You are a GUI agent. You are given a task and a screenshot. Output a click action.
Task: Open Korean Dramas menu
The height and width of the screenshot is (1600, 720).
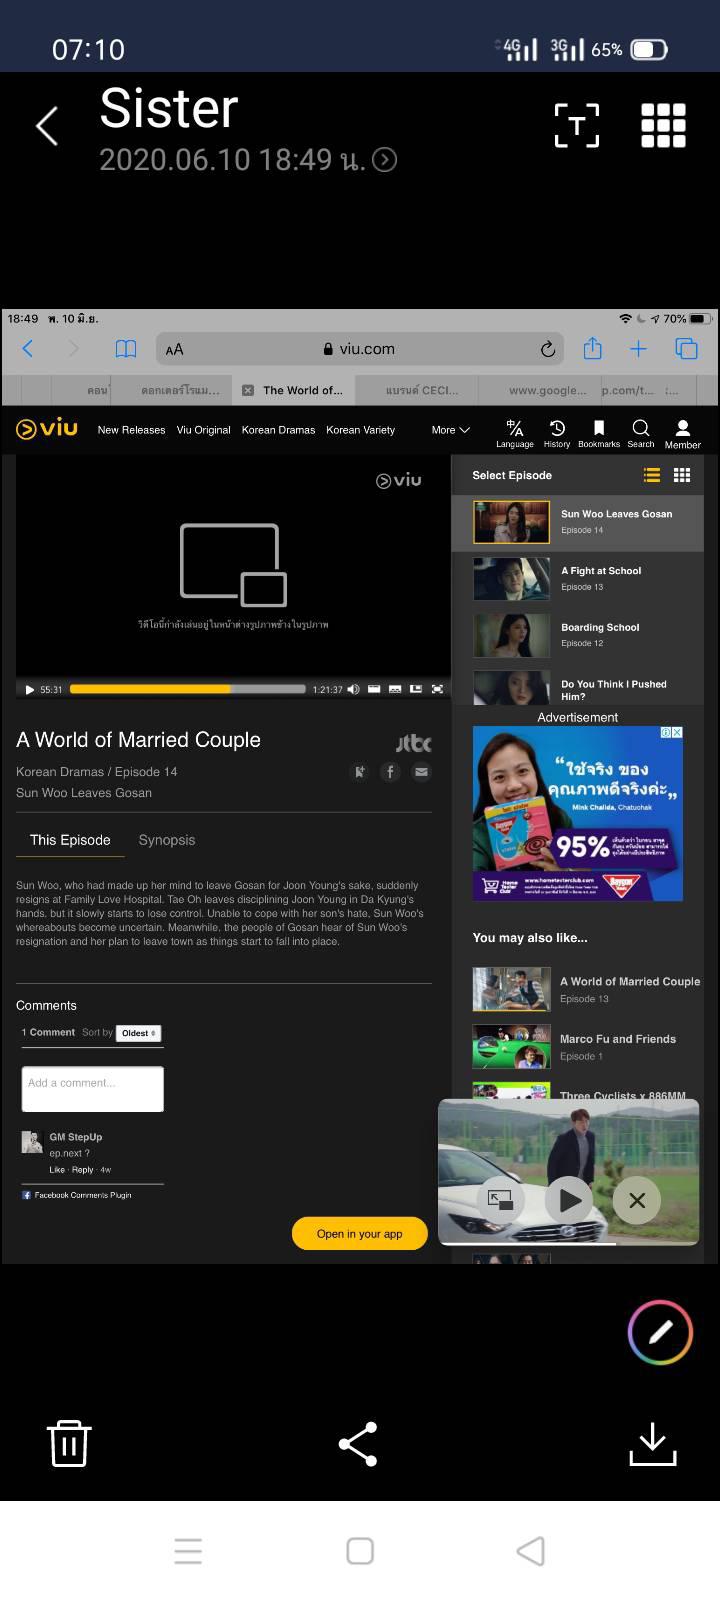point(278,430)
